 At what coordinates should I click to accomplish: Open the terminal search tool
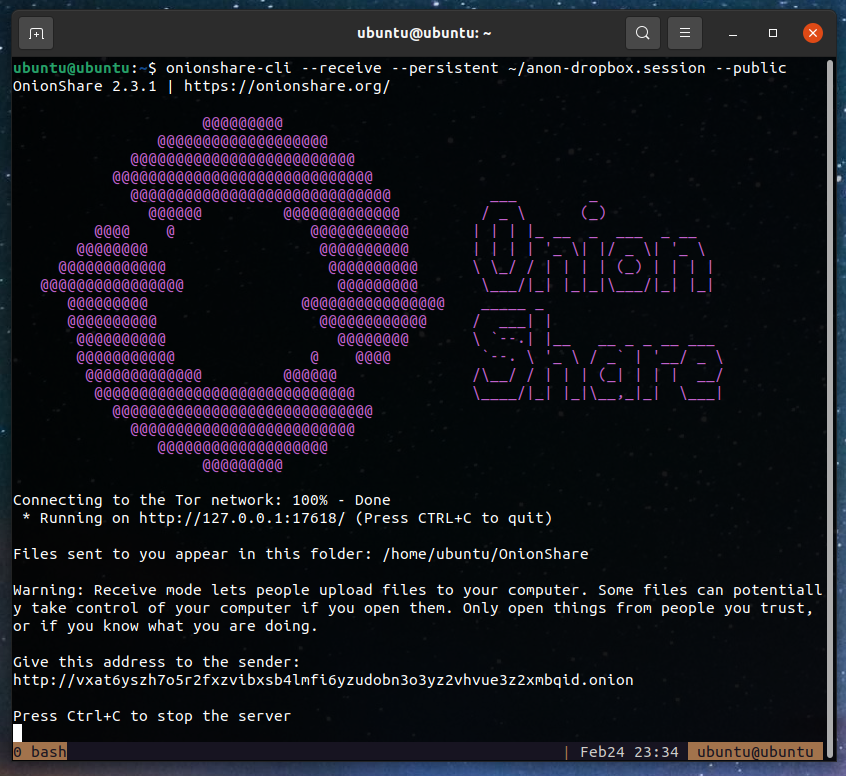643,33
